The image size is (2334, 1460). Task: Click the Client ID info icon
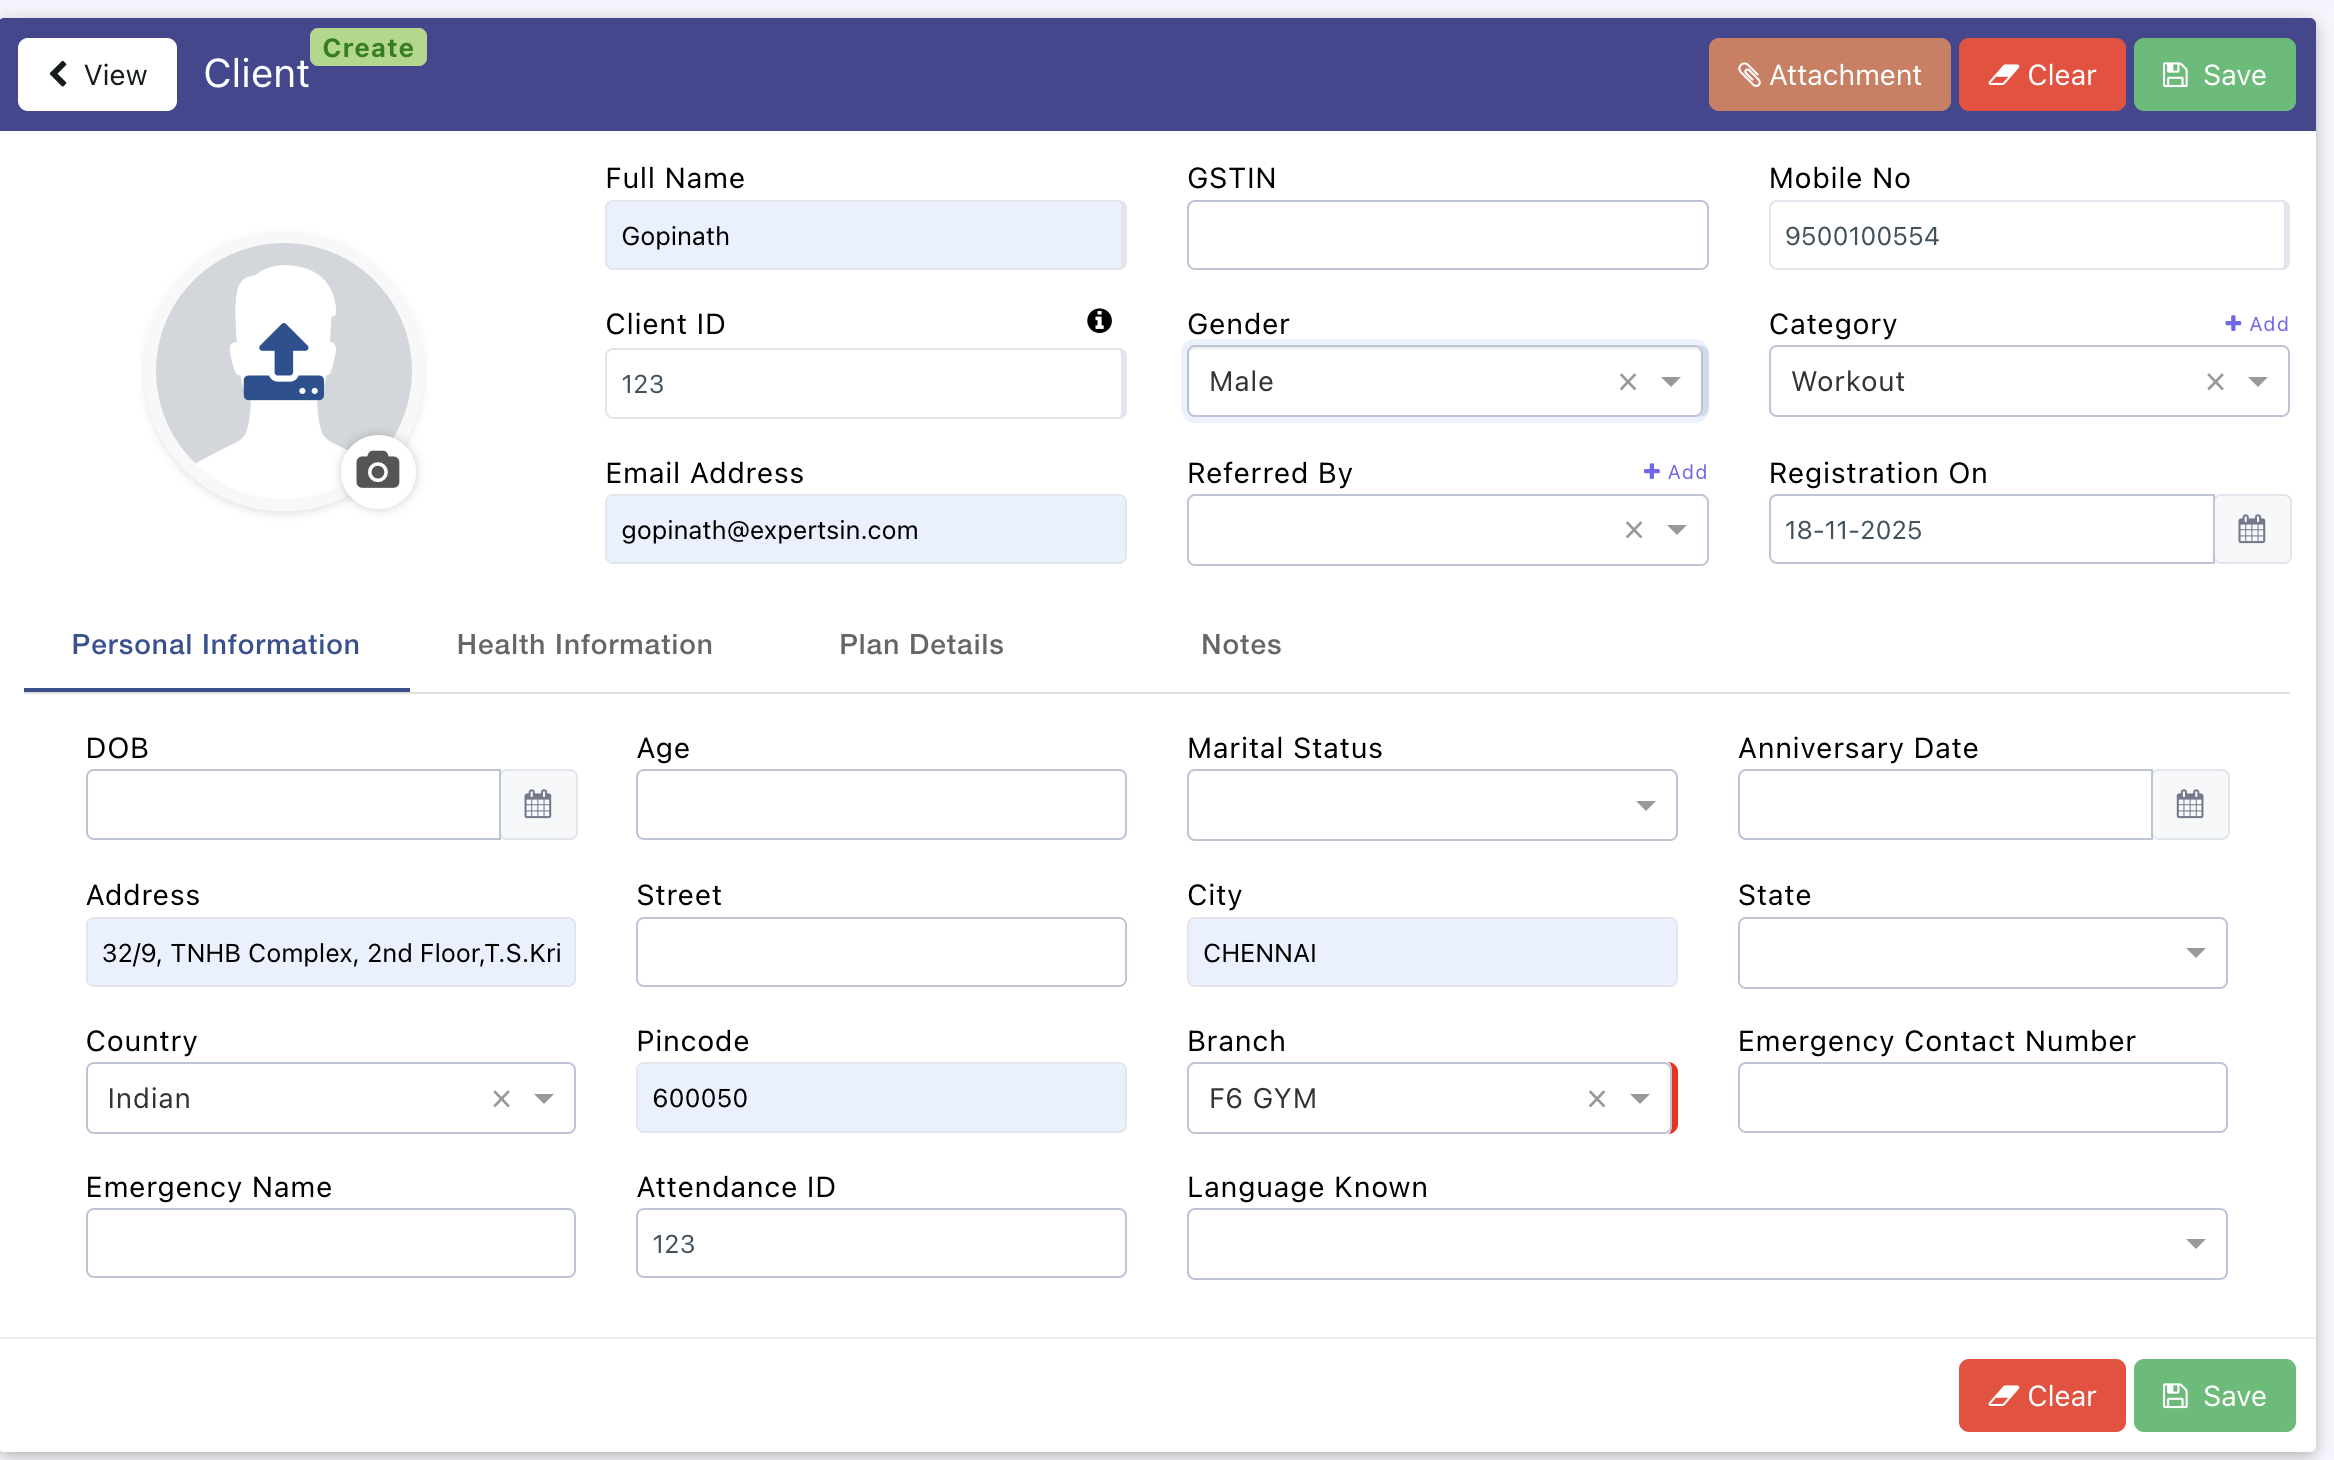(1099, 321)
